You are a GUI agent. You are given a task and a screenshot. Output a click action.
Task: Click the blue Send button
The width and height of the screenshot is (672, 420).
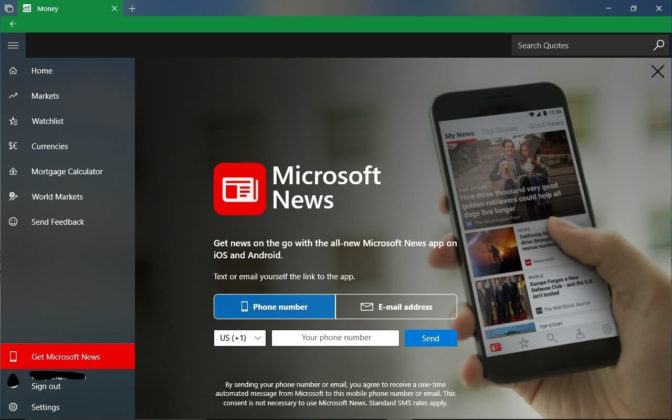[x=431, y=338]
